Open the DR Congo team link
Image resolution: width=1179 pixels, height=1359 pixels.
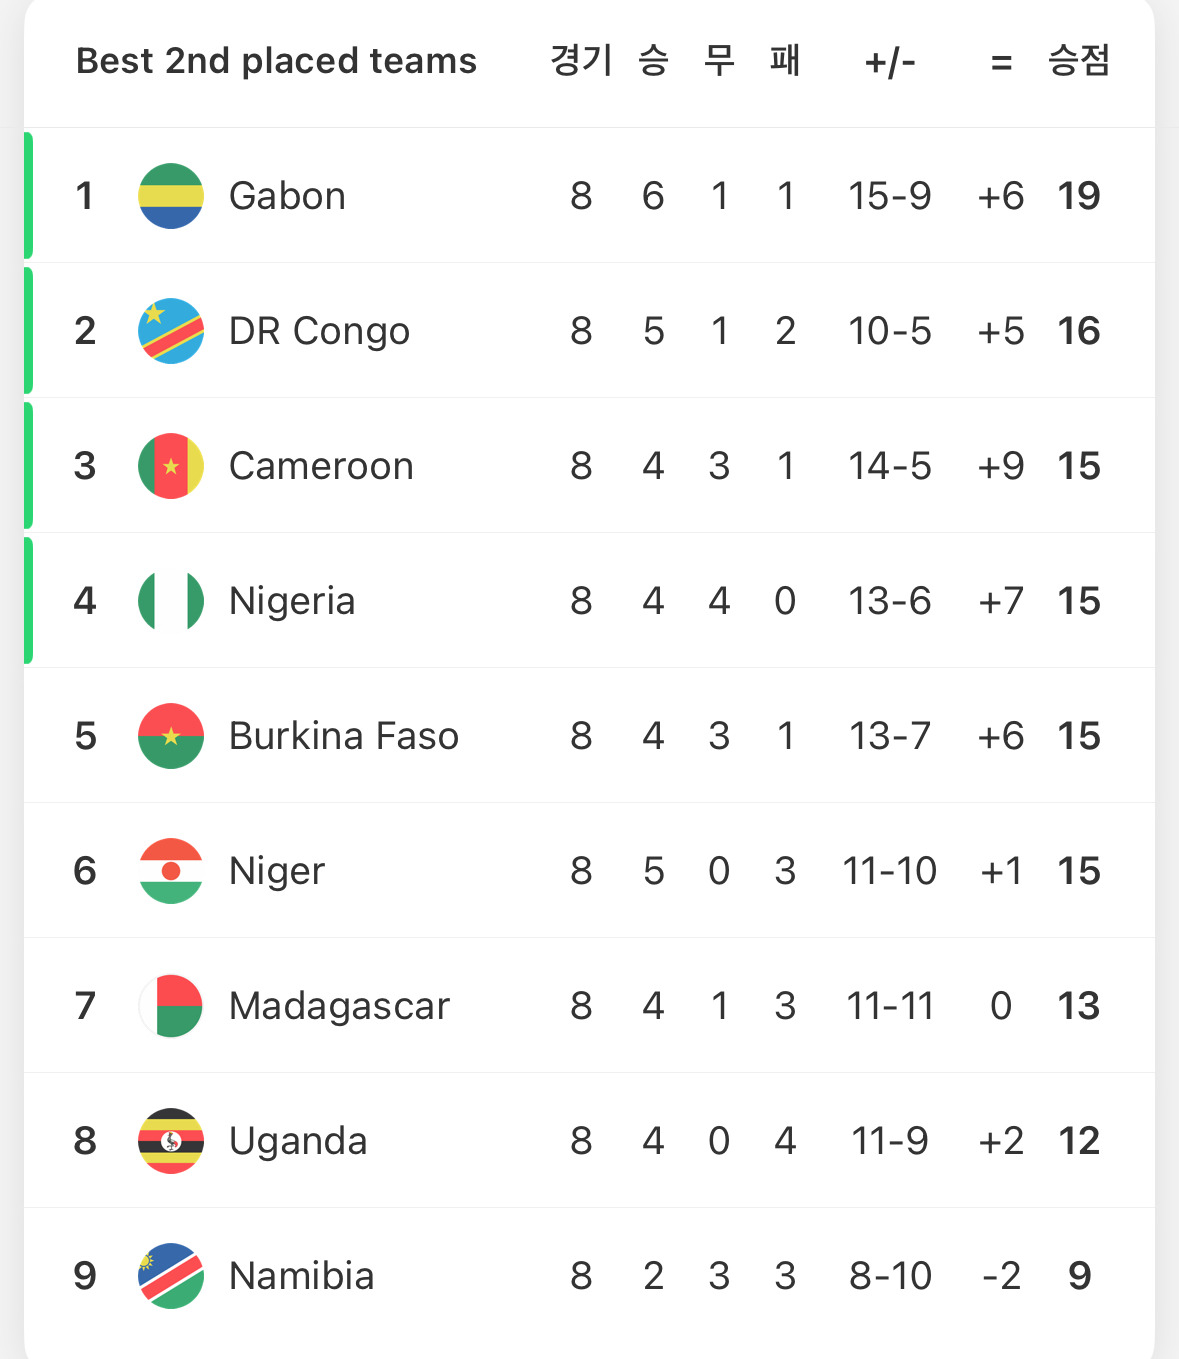[x=319, y=331]
